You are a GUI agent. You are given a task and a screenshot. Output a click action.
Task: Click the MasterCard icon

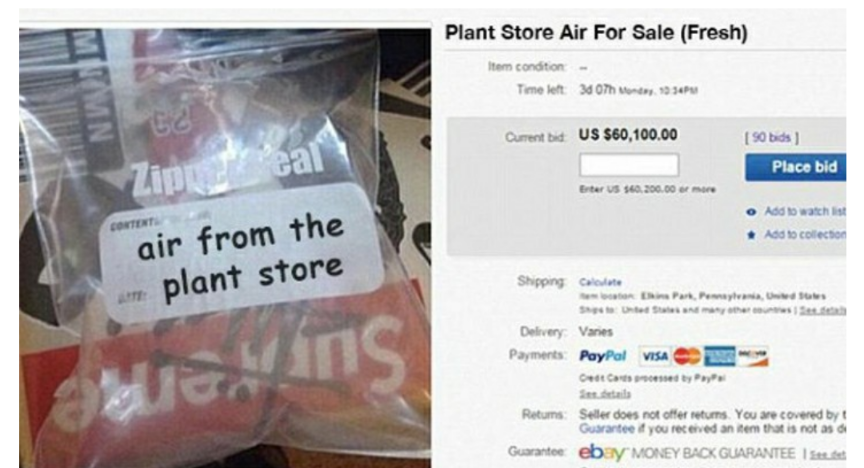[x=687, y=356]
